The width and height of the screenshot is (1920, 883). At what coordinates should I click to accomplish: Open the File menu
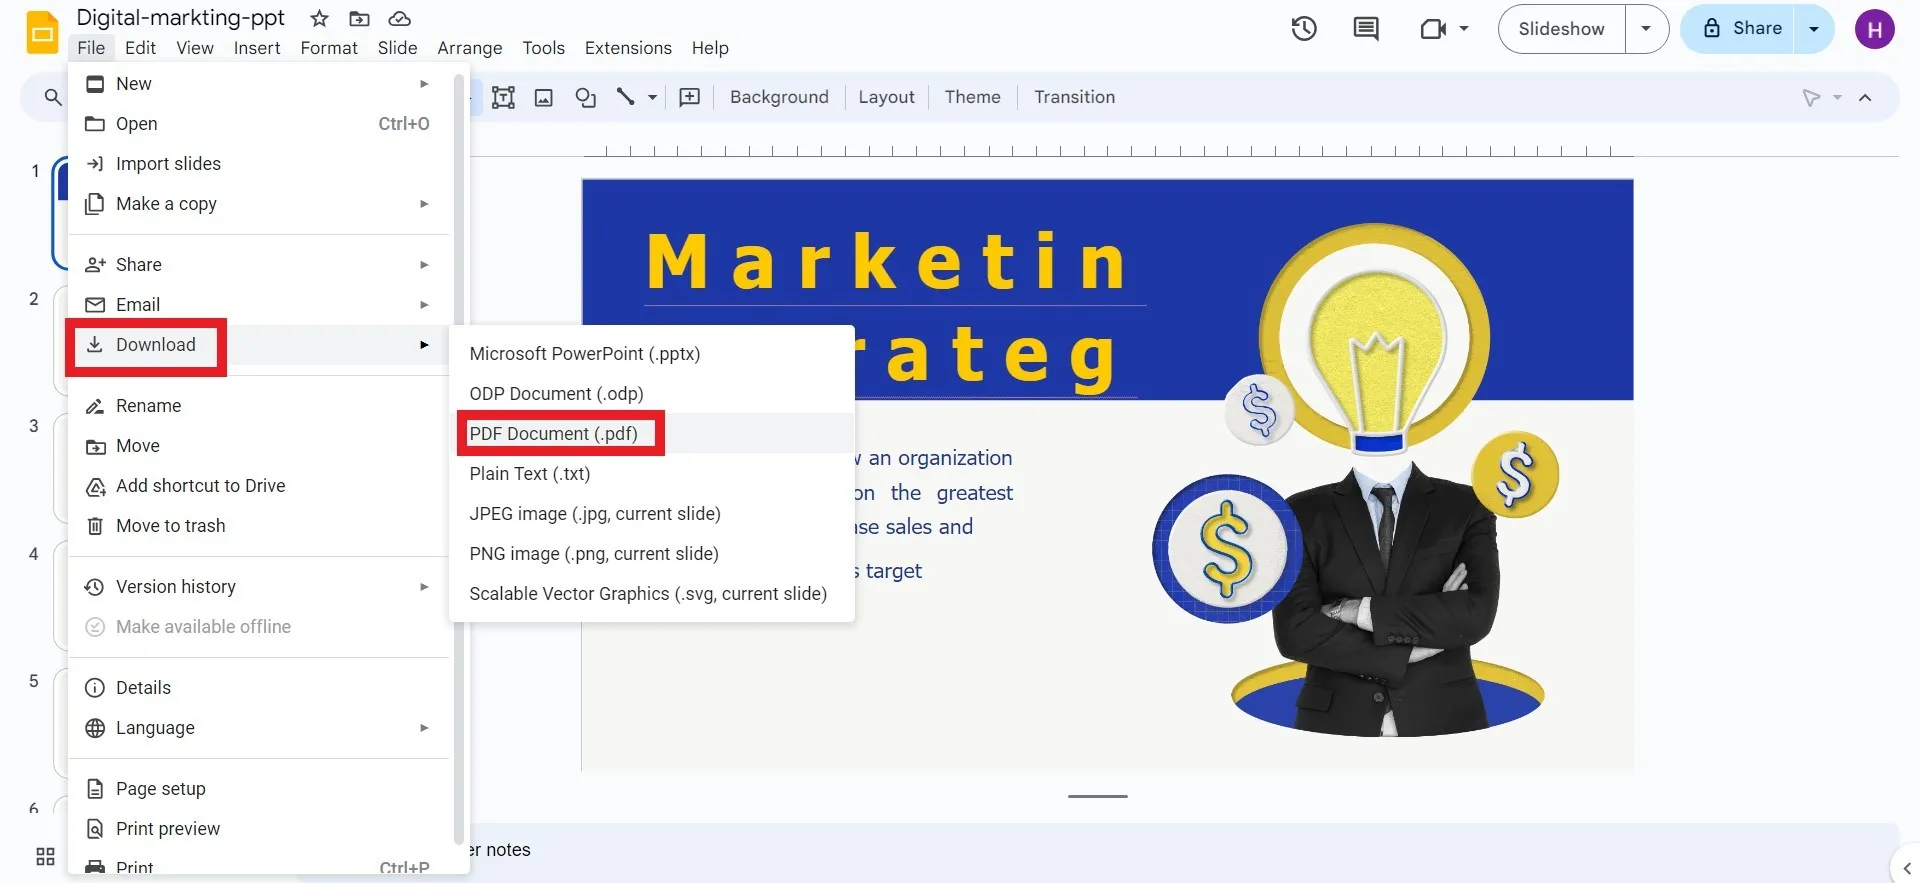point(91,48)
